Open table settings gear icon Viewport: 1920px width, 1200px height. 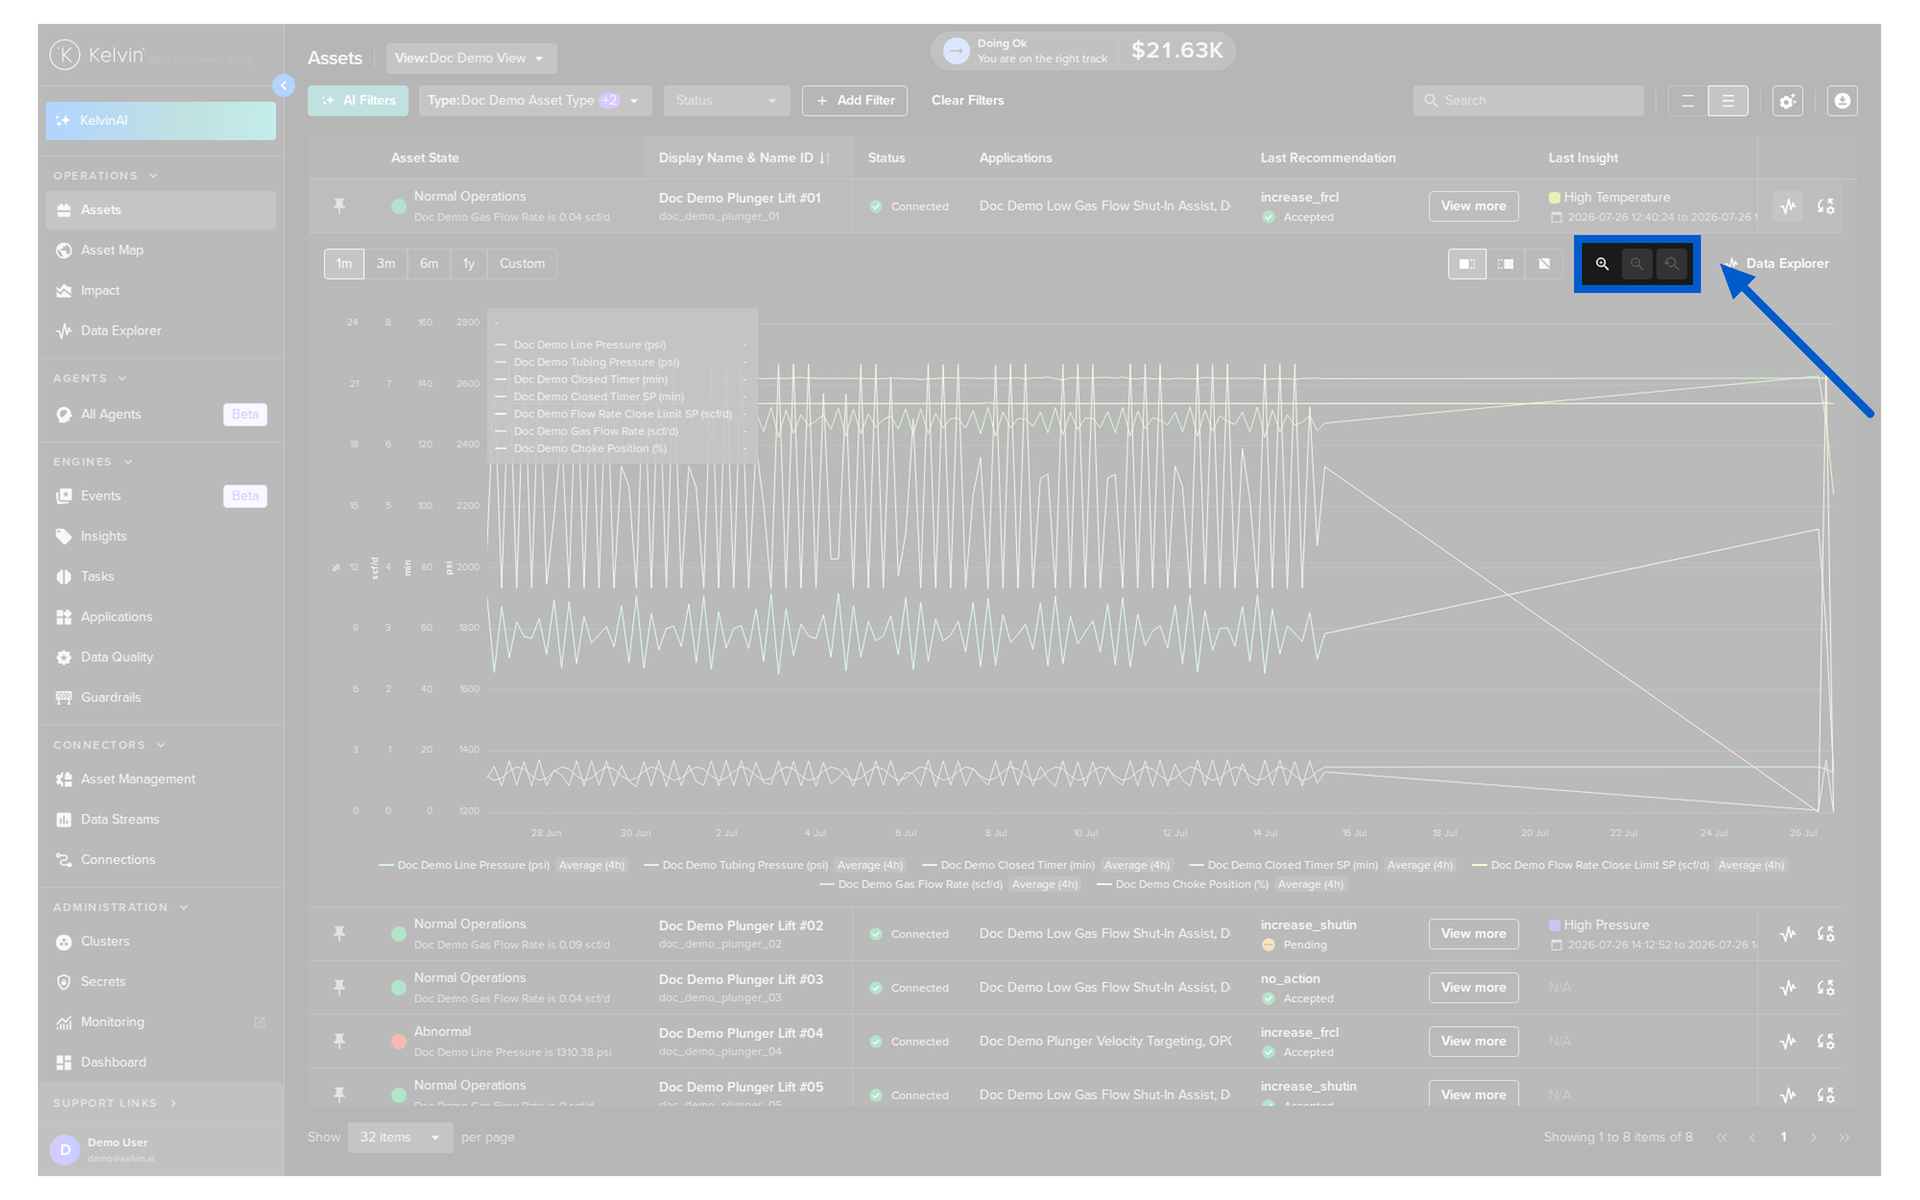pos(1788,101)
